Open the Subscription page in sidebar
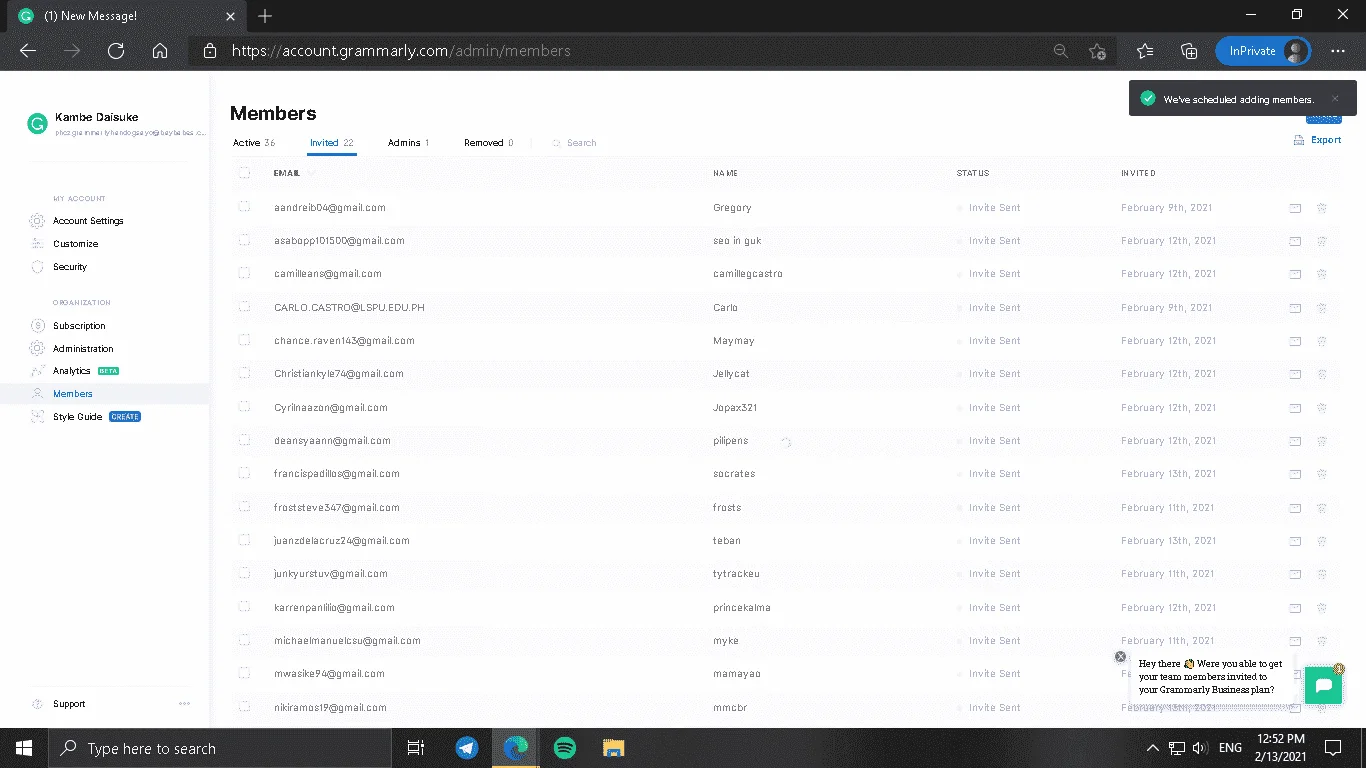 tap(79, 326)
